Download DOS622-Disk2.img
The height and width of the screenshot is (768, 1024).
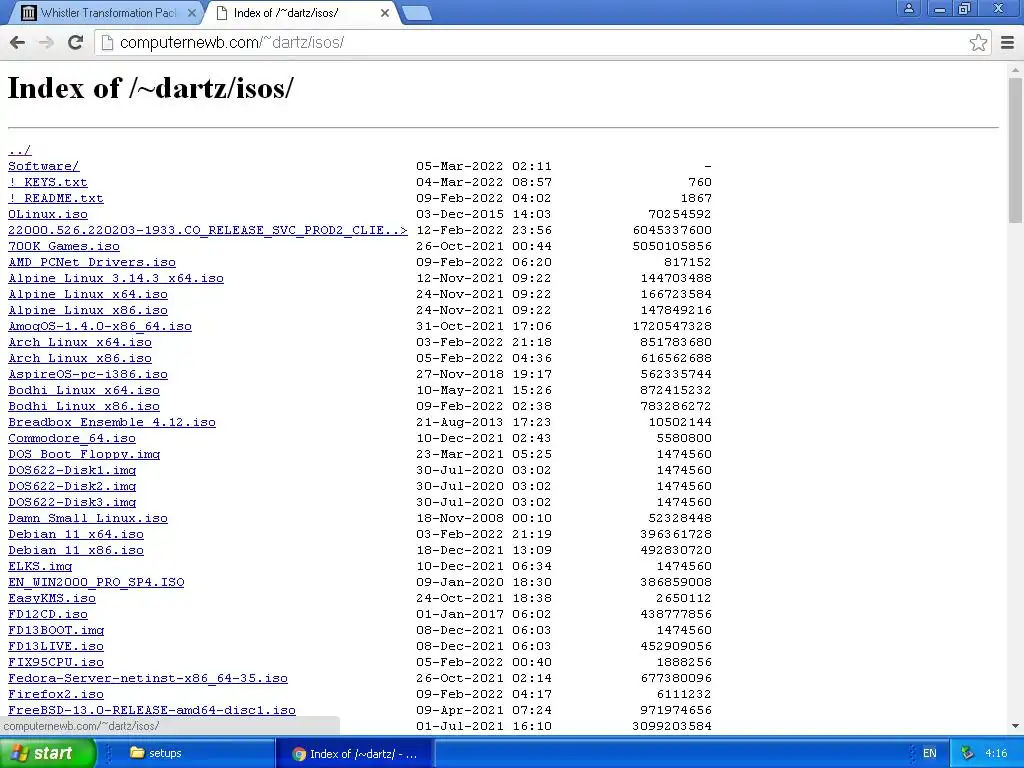point(72,486)
